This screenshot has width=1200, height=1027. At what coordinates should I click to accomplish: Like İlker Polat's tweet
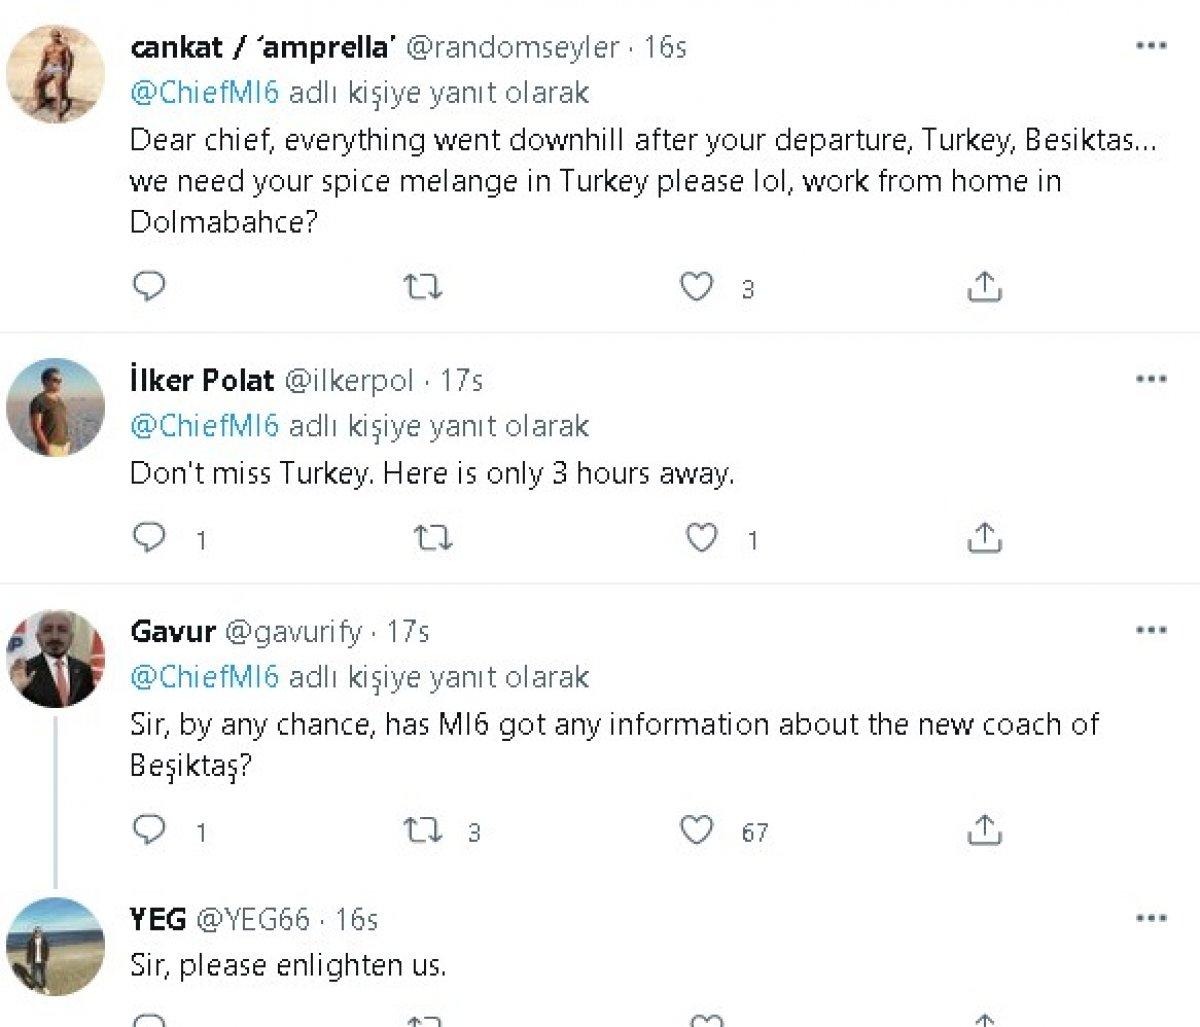[x=702, y=539]
